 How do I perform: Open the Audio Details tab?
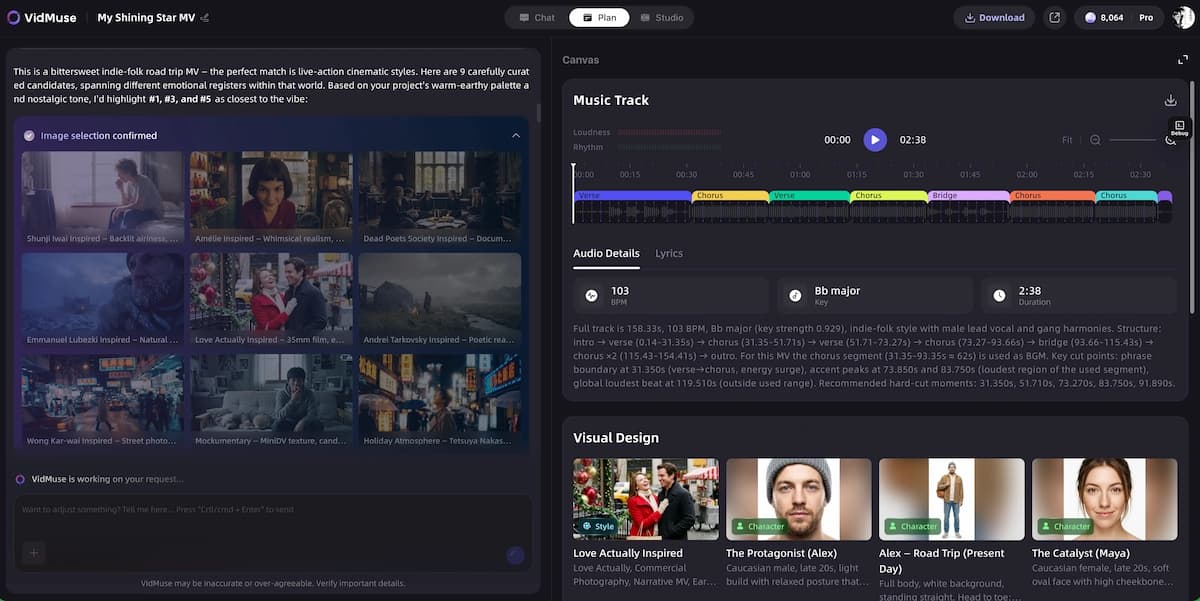point(606,253)
